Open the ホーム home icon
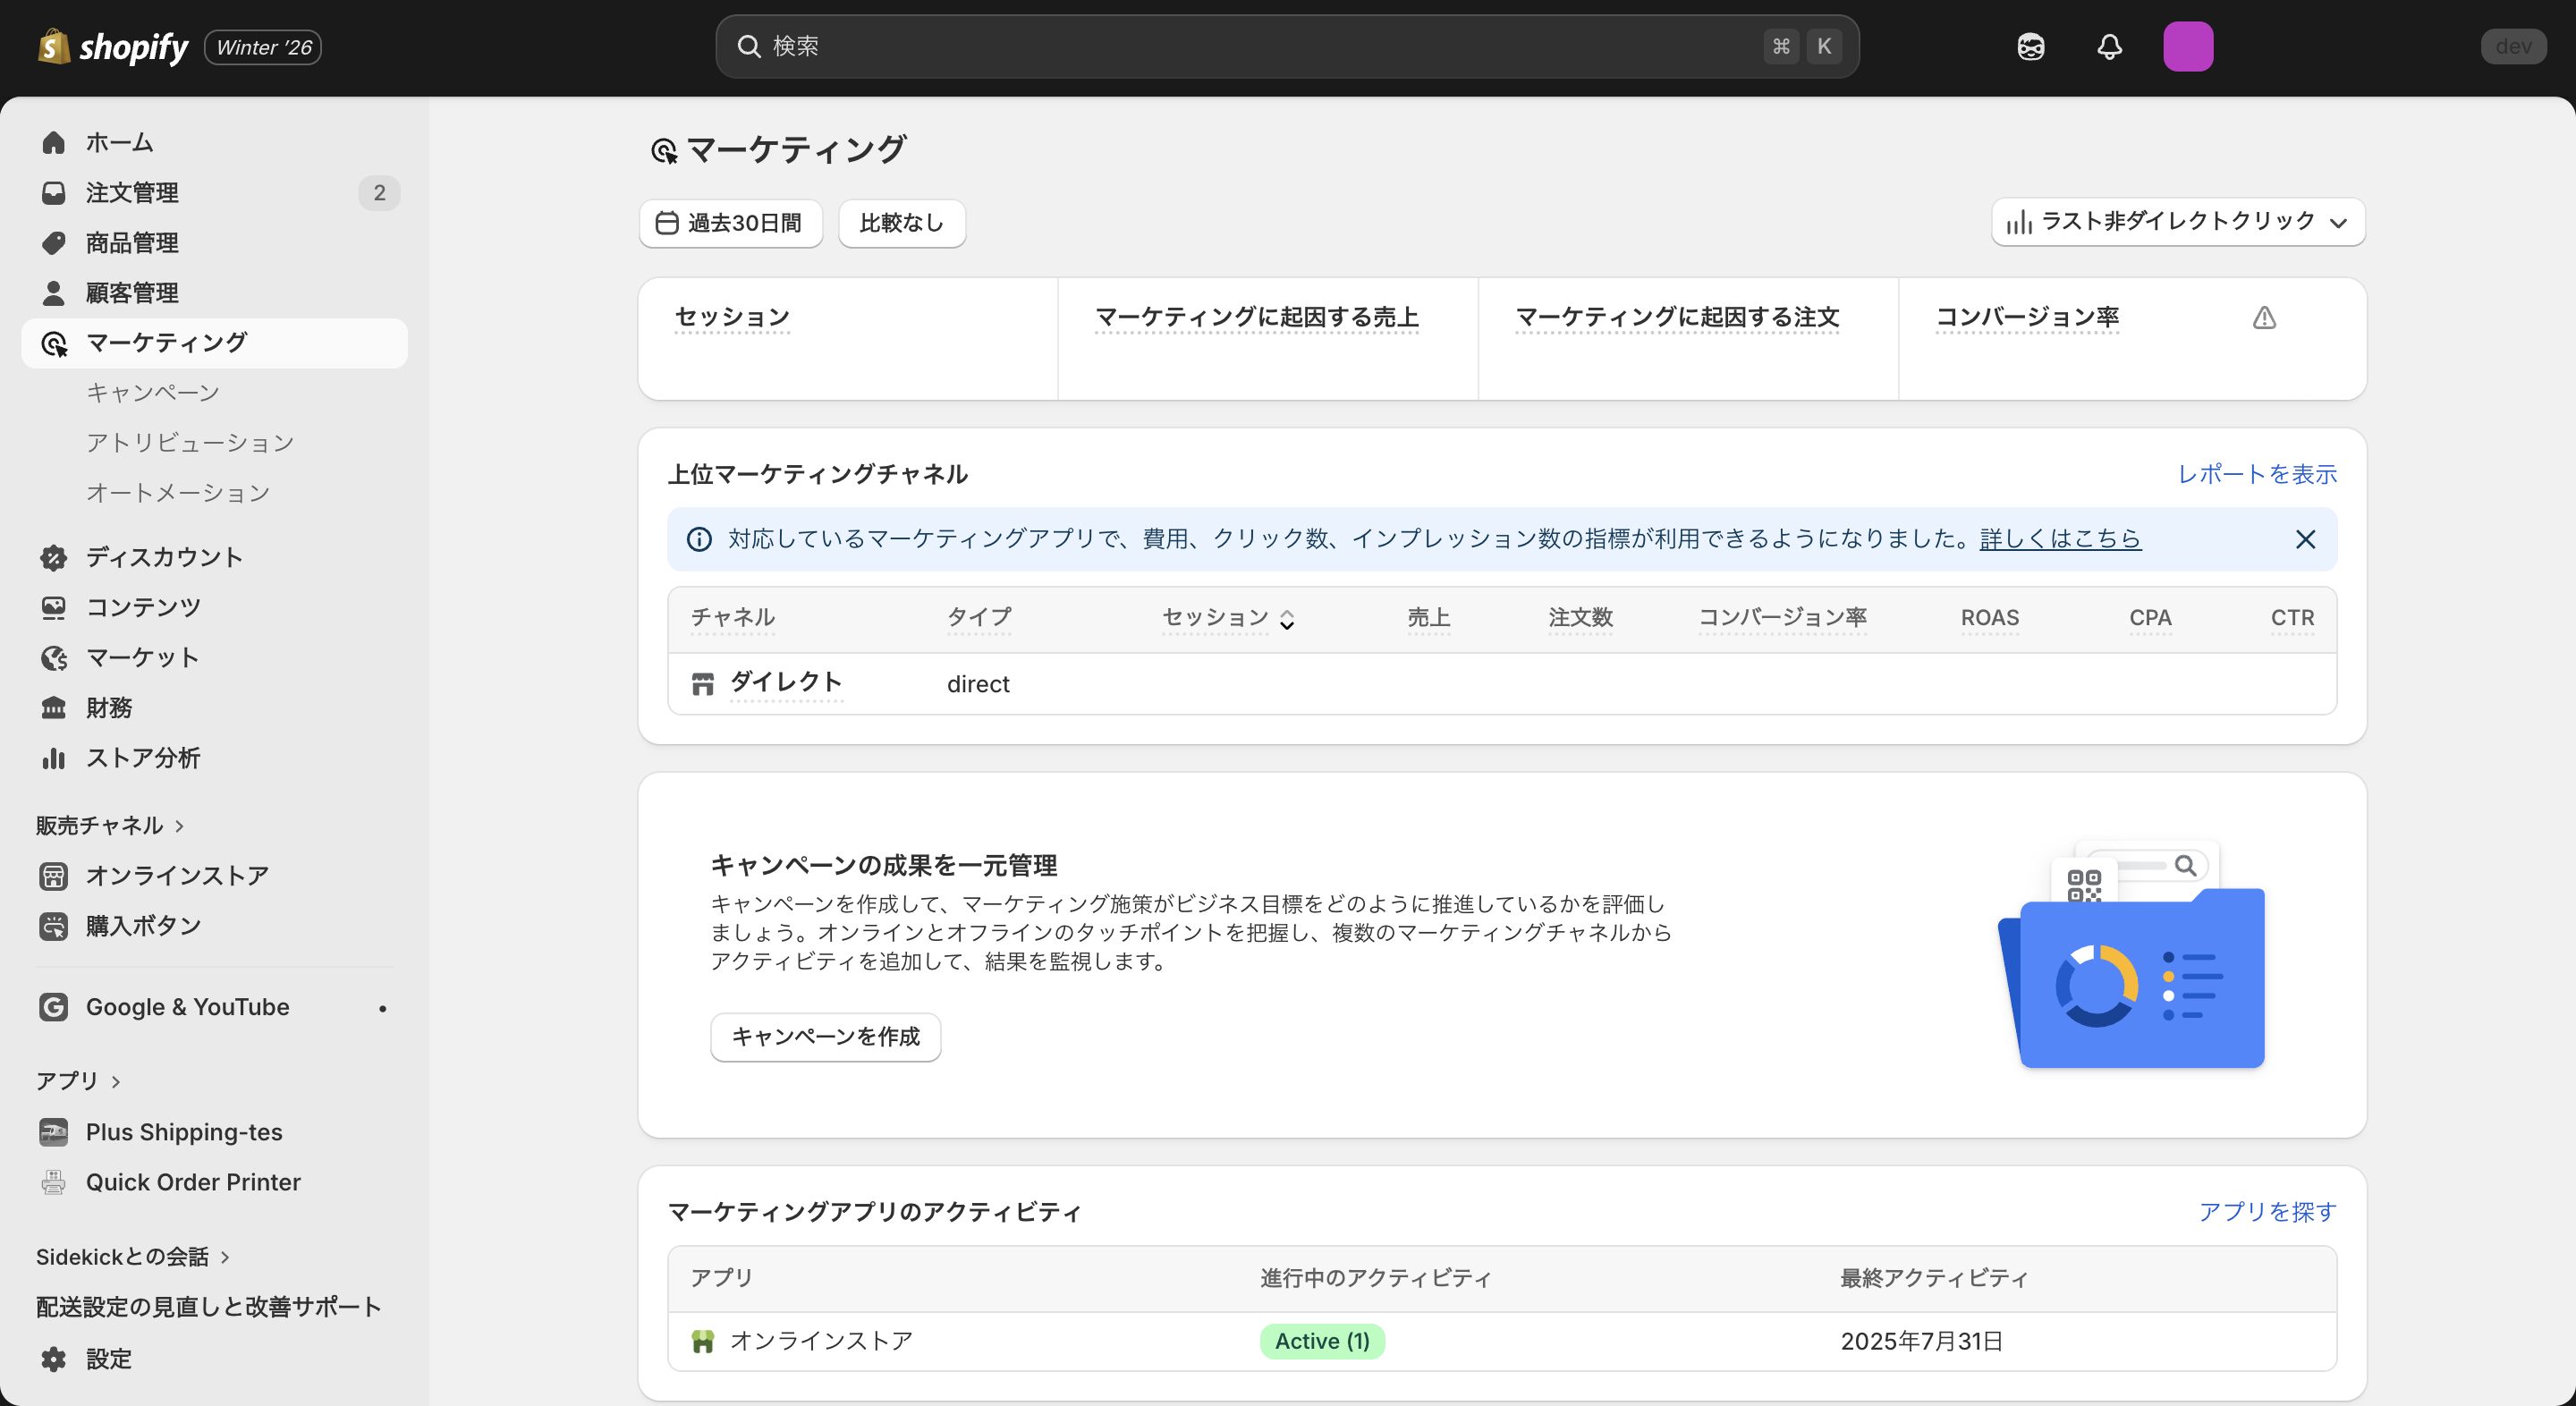The height and width of the screenshot is (1406, 2576). click(53, 142)
